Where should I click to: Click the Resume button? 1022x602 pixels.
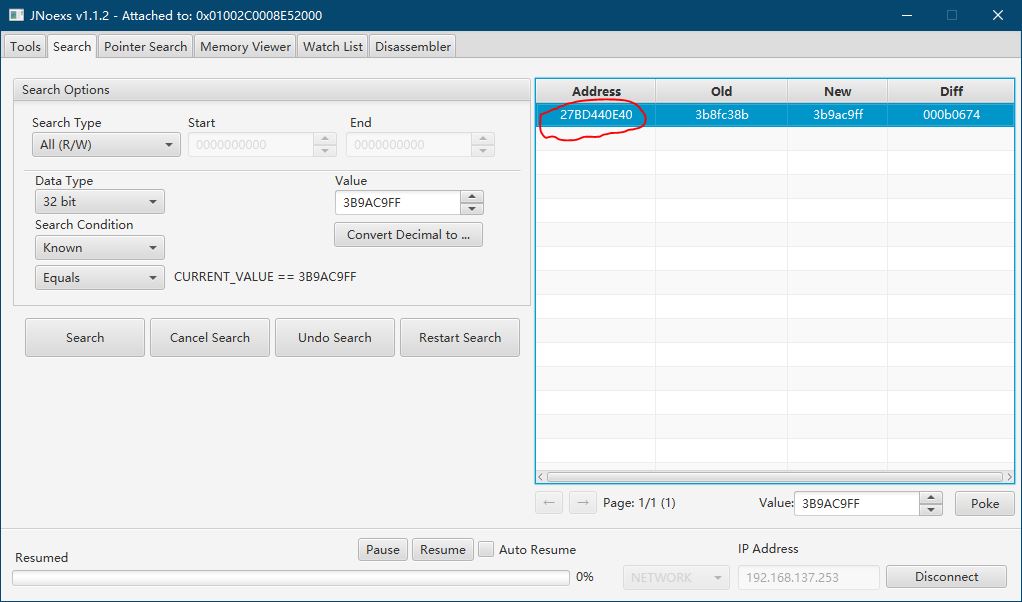(443, 550)
